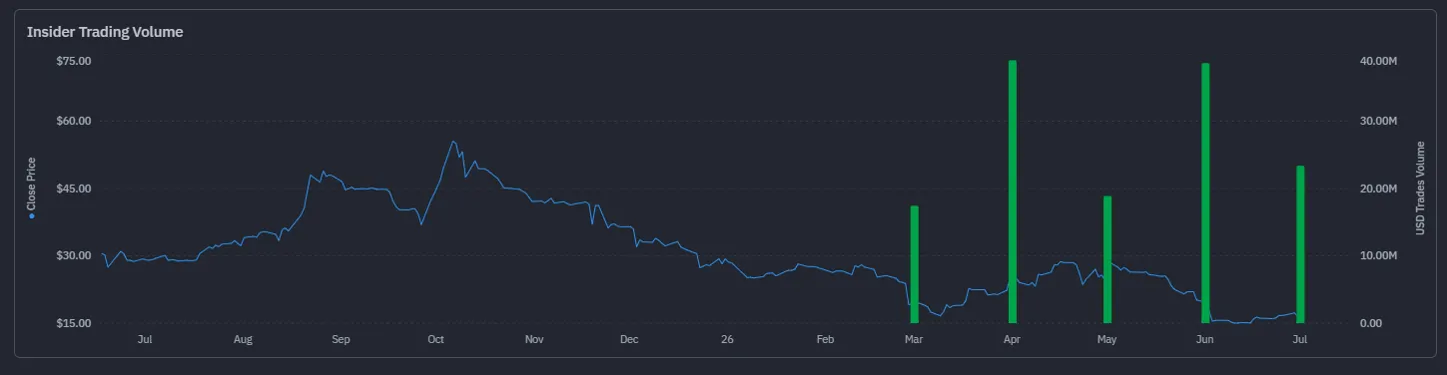Click the May green volume bar

tap(1107, 259)
